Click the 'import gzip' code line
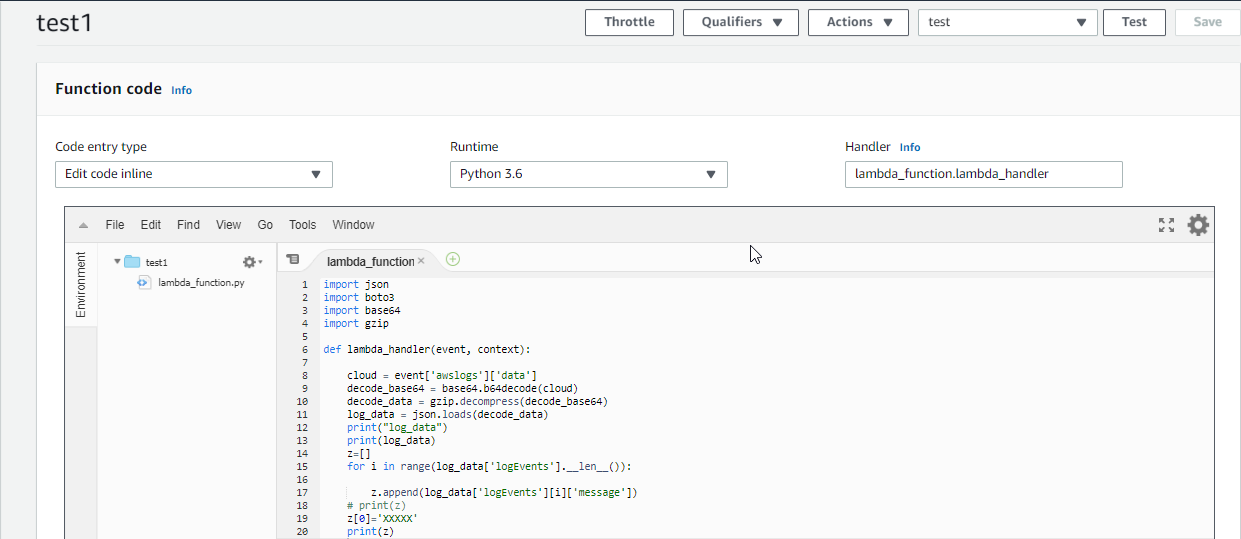The image size is (1241, 539). point(356,324)
